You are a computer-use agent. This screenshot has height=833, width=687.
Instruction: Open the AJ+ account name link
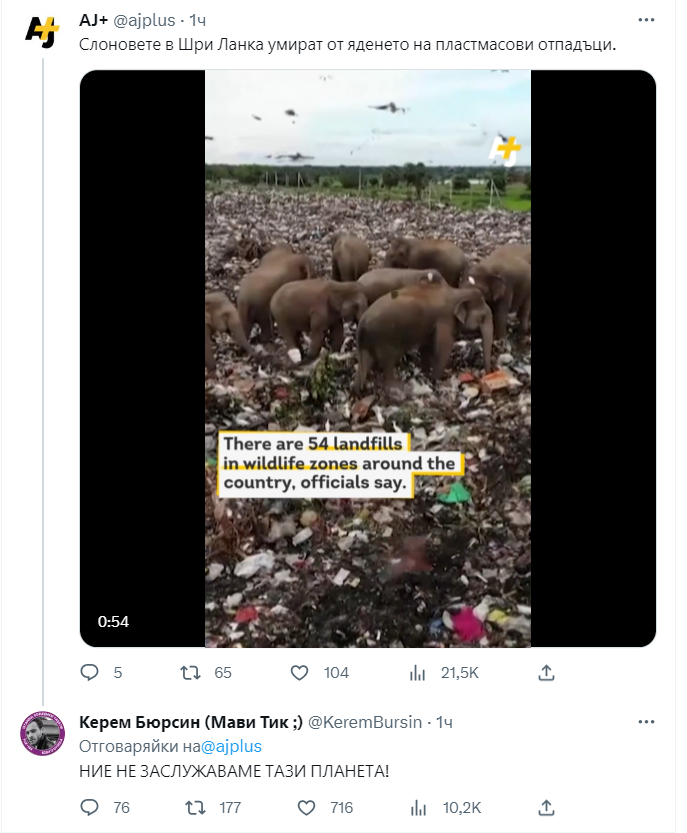[95, 21]
